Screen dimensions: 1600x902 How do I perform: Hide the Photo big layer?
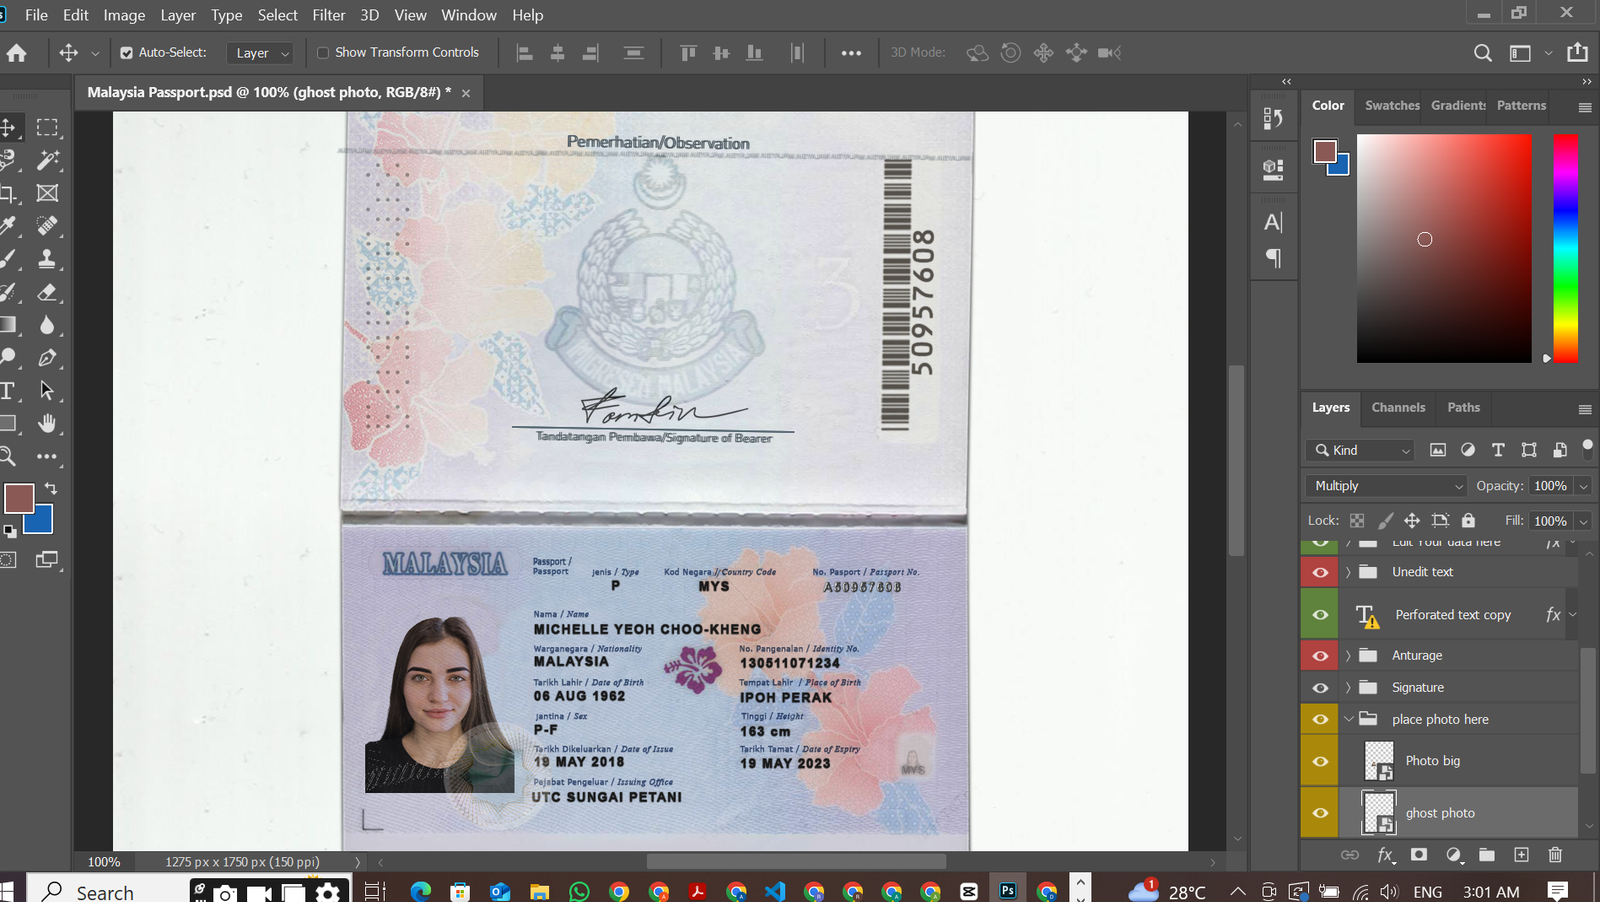coord(1320,761)
